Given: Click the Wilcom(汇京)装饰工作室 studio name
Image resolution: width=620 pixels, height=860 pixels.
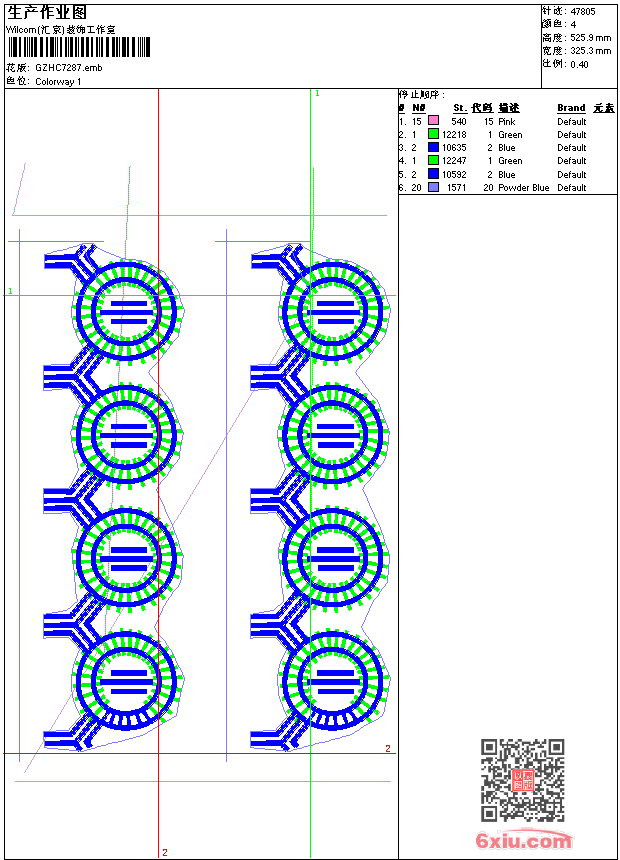Looking at the screenshot, I should tap(61, 30).
